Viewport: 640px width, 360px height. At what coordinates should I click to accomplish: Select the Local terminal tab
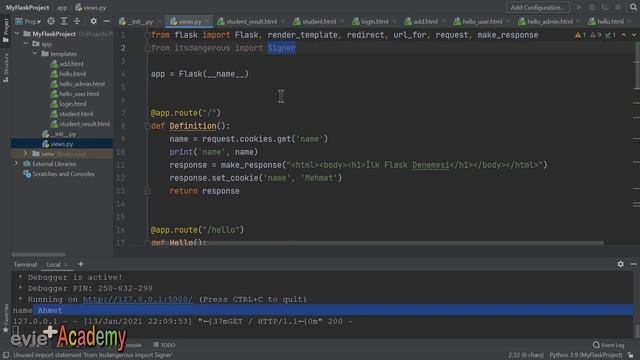[x=53, y=264]
